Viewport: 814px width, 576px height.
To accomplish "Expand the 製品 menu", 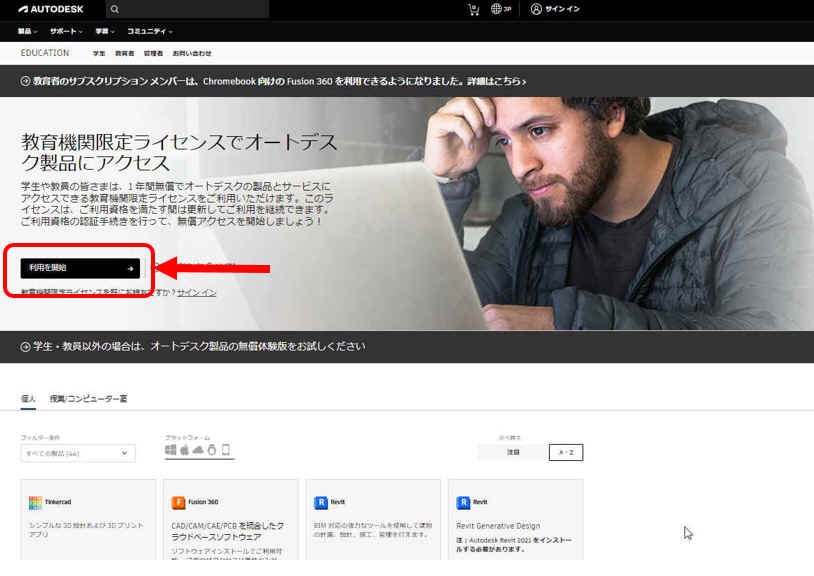I will (28, 32).
